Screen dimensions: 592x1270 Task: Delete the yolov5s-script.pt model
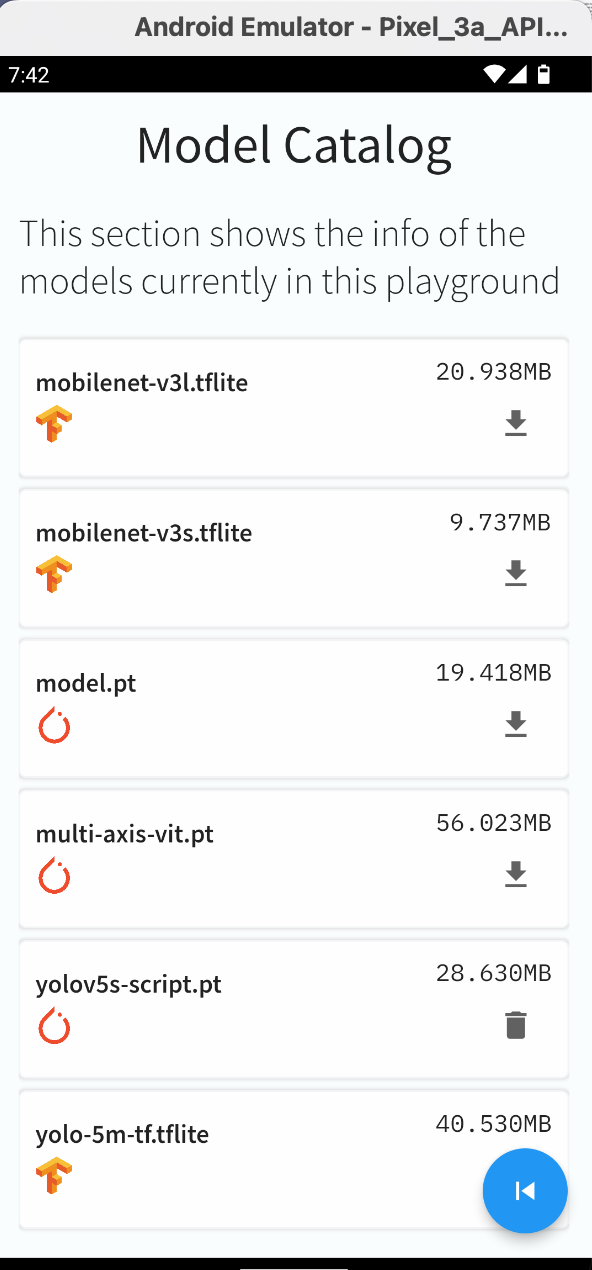[515, 1025]
